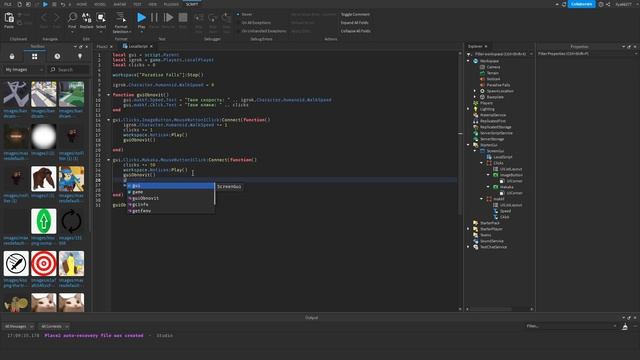The width and height of the screenshot is (640, 360).
Task: Open Toolbox Creations lightbulb tab
Action: [80, 56]
